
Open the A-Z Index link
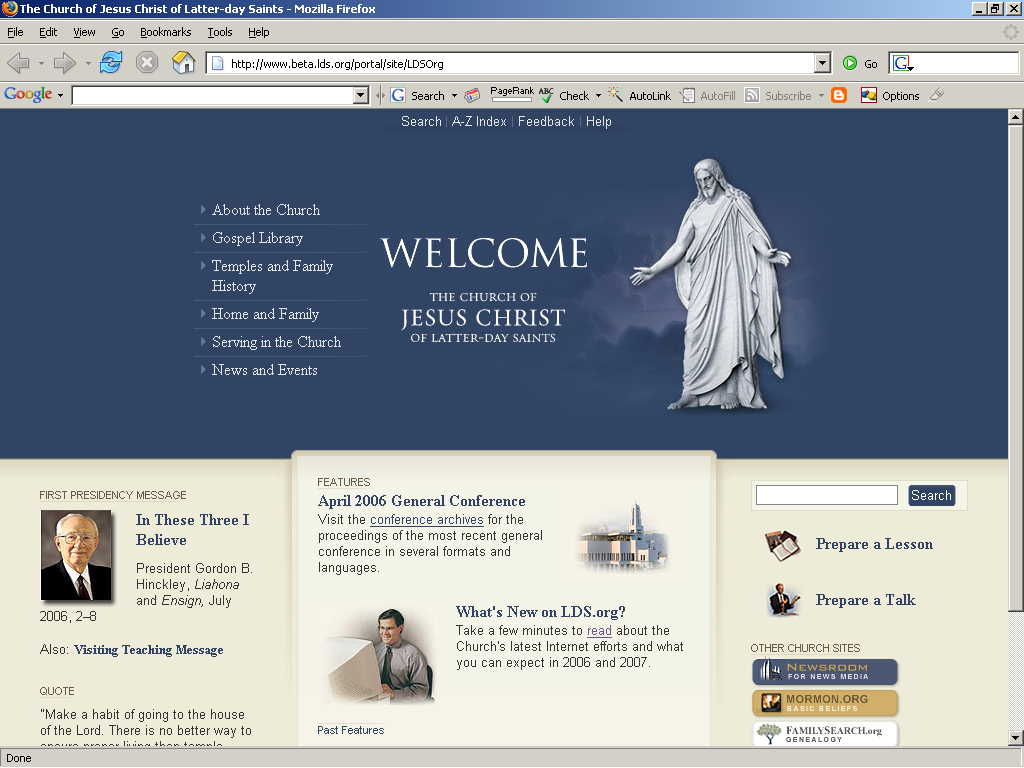[x=479, y=121]
